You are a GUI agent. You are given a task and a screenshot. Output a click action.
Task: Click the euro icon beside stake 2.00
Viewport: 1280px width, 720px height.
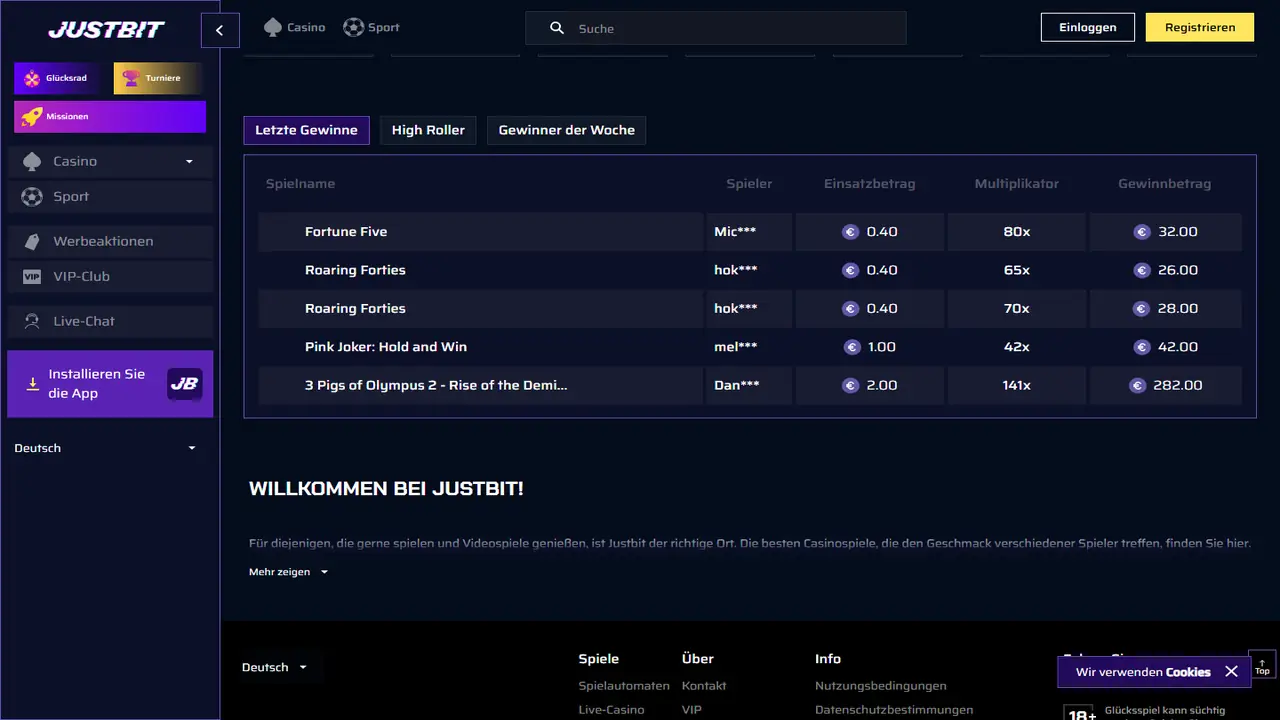pos(851,385)
